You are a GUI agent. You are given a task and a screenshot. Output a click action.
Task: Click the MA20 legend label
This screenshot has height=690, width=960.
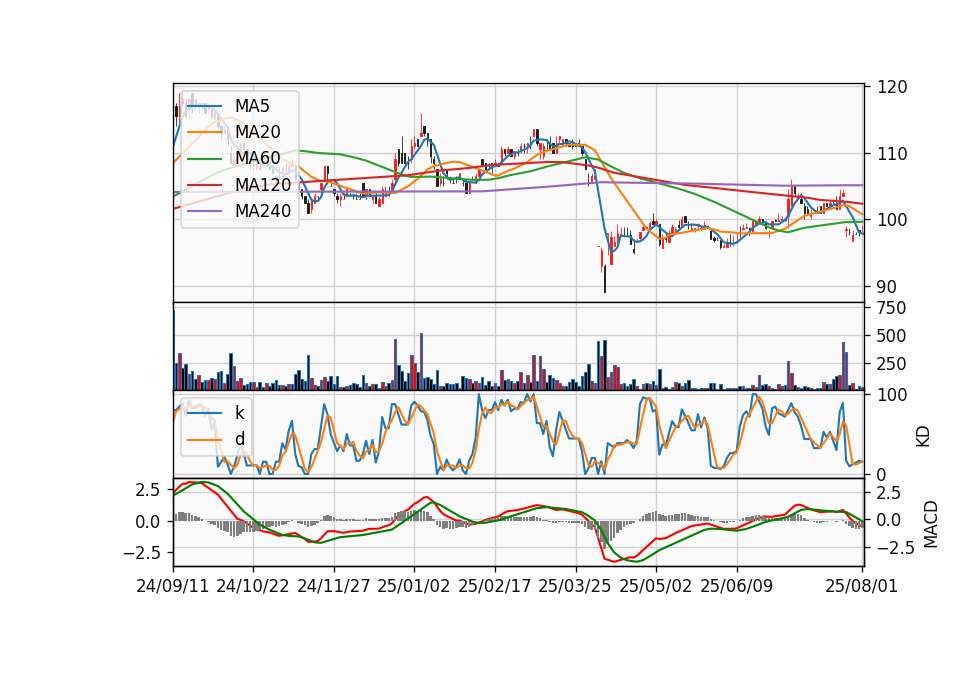pyautogui.click(x=257, y=132)
